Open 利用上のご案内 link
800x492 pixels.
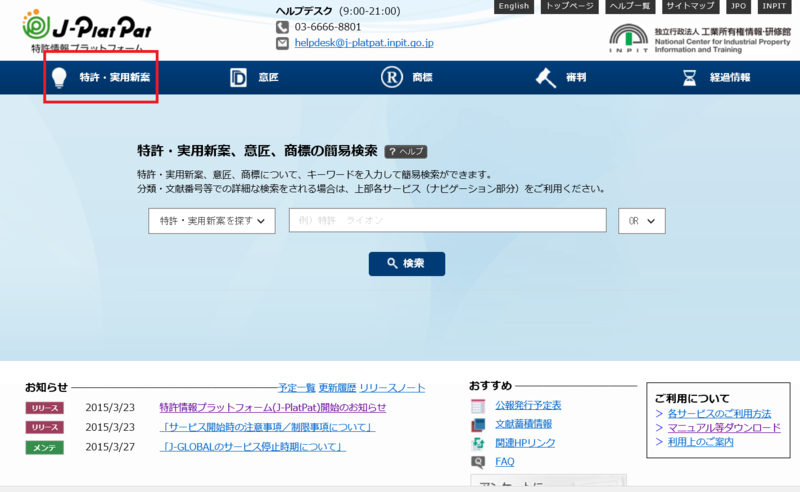click(700, 442)
